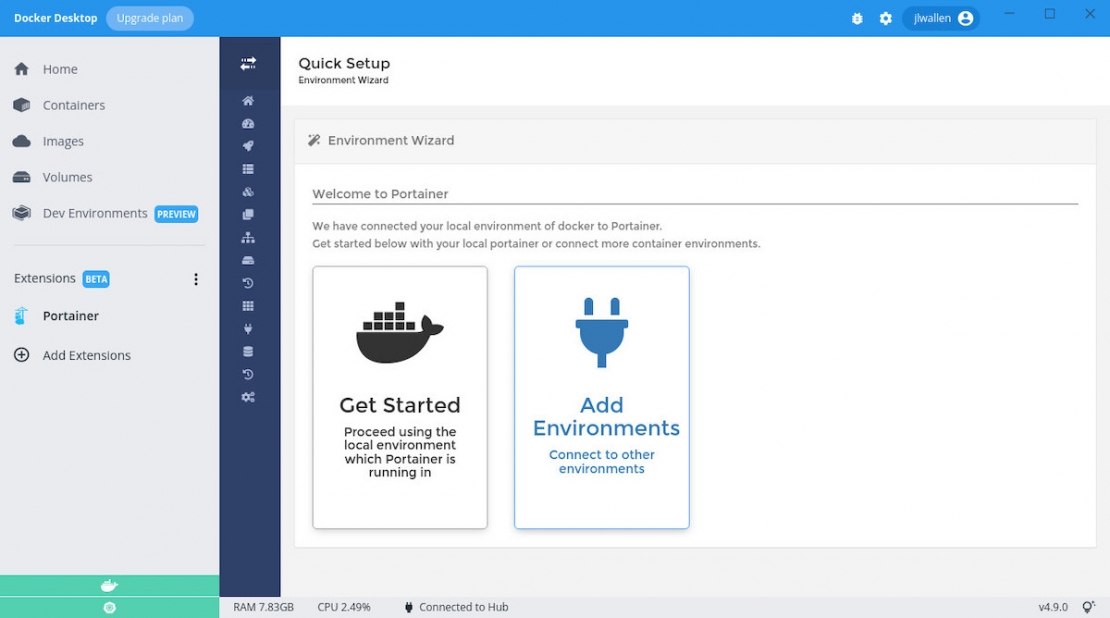Open Portainer settings via the gears icon
This screenshot has width=1110, height=618.
point(248,397)
